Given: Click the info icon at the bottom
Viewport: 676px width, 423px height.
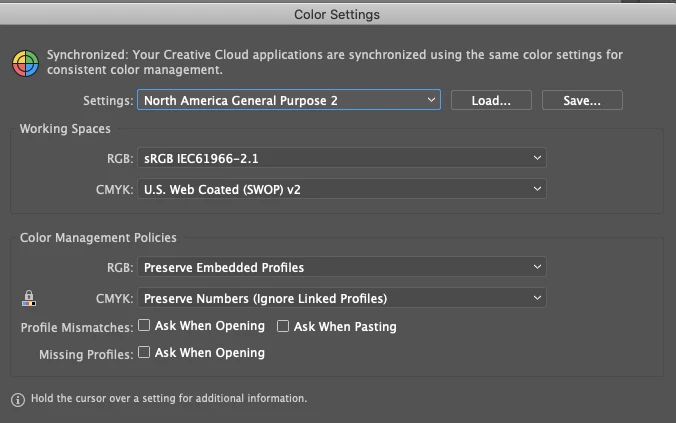Looking at the screenshot, I should click(18, 399).
